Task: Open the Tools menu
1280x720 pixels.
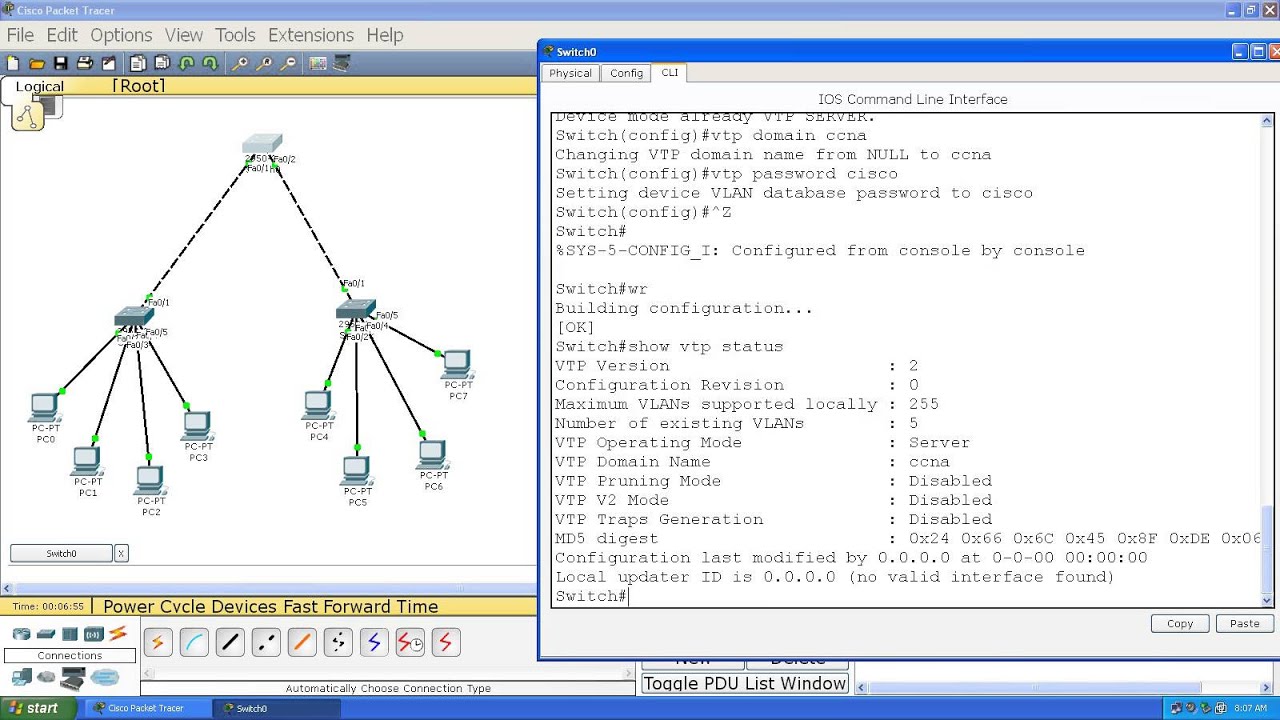Action: 235,35
